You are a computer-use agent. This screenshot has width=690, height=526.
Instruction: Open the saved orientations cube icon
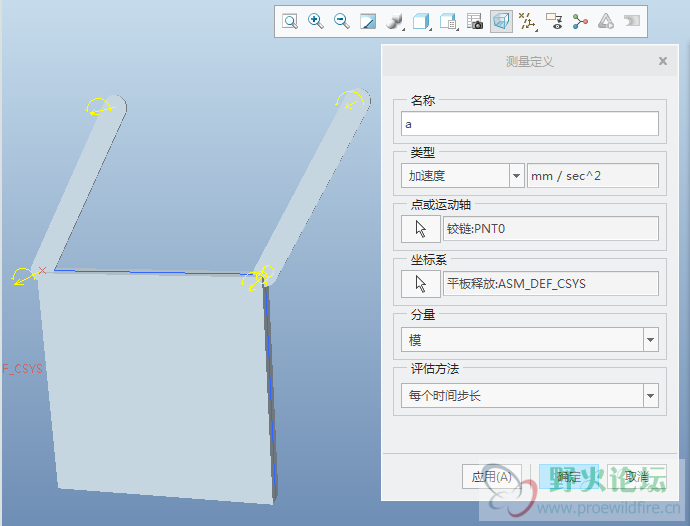(421, 21)
